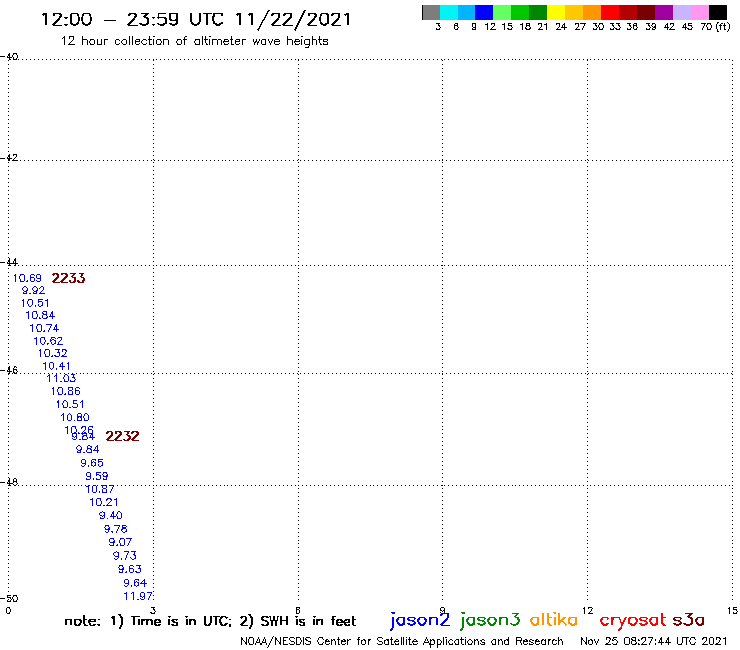Select the longitude axis label 6

pyautogui.click(x=298, y=610)
